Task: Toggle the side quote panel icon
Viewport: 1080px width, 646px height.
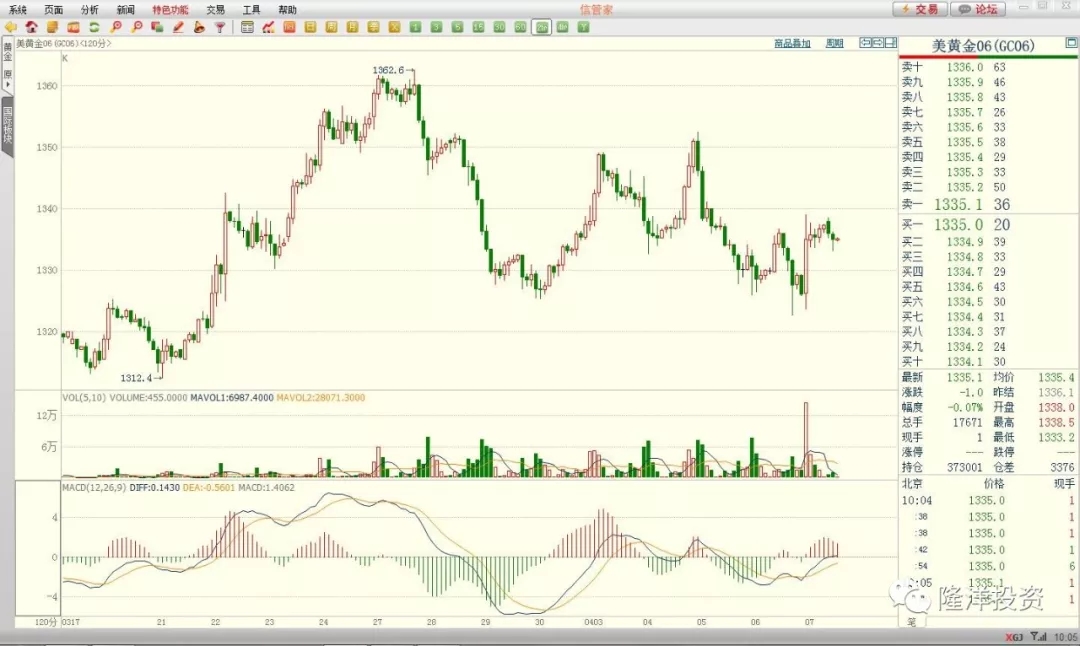Action: tap(891, 43)
